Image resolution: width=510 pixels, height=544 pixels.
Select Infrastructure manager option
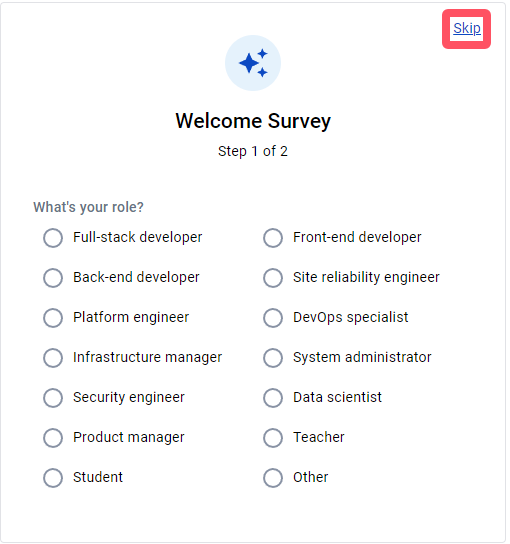tap(53, 357)
